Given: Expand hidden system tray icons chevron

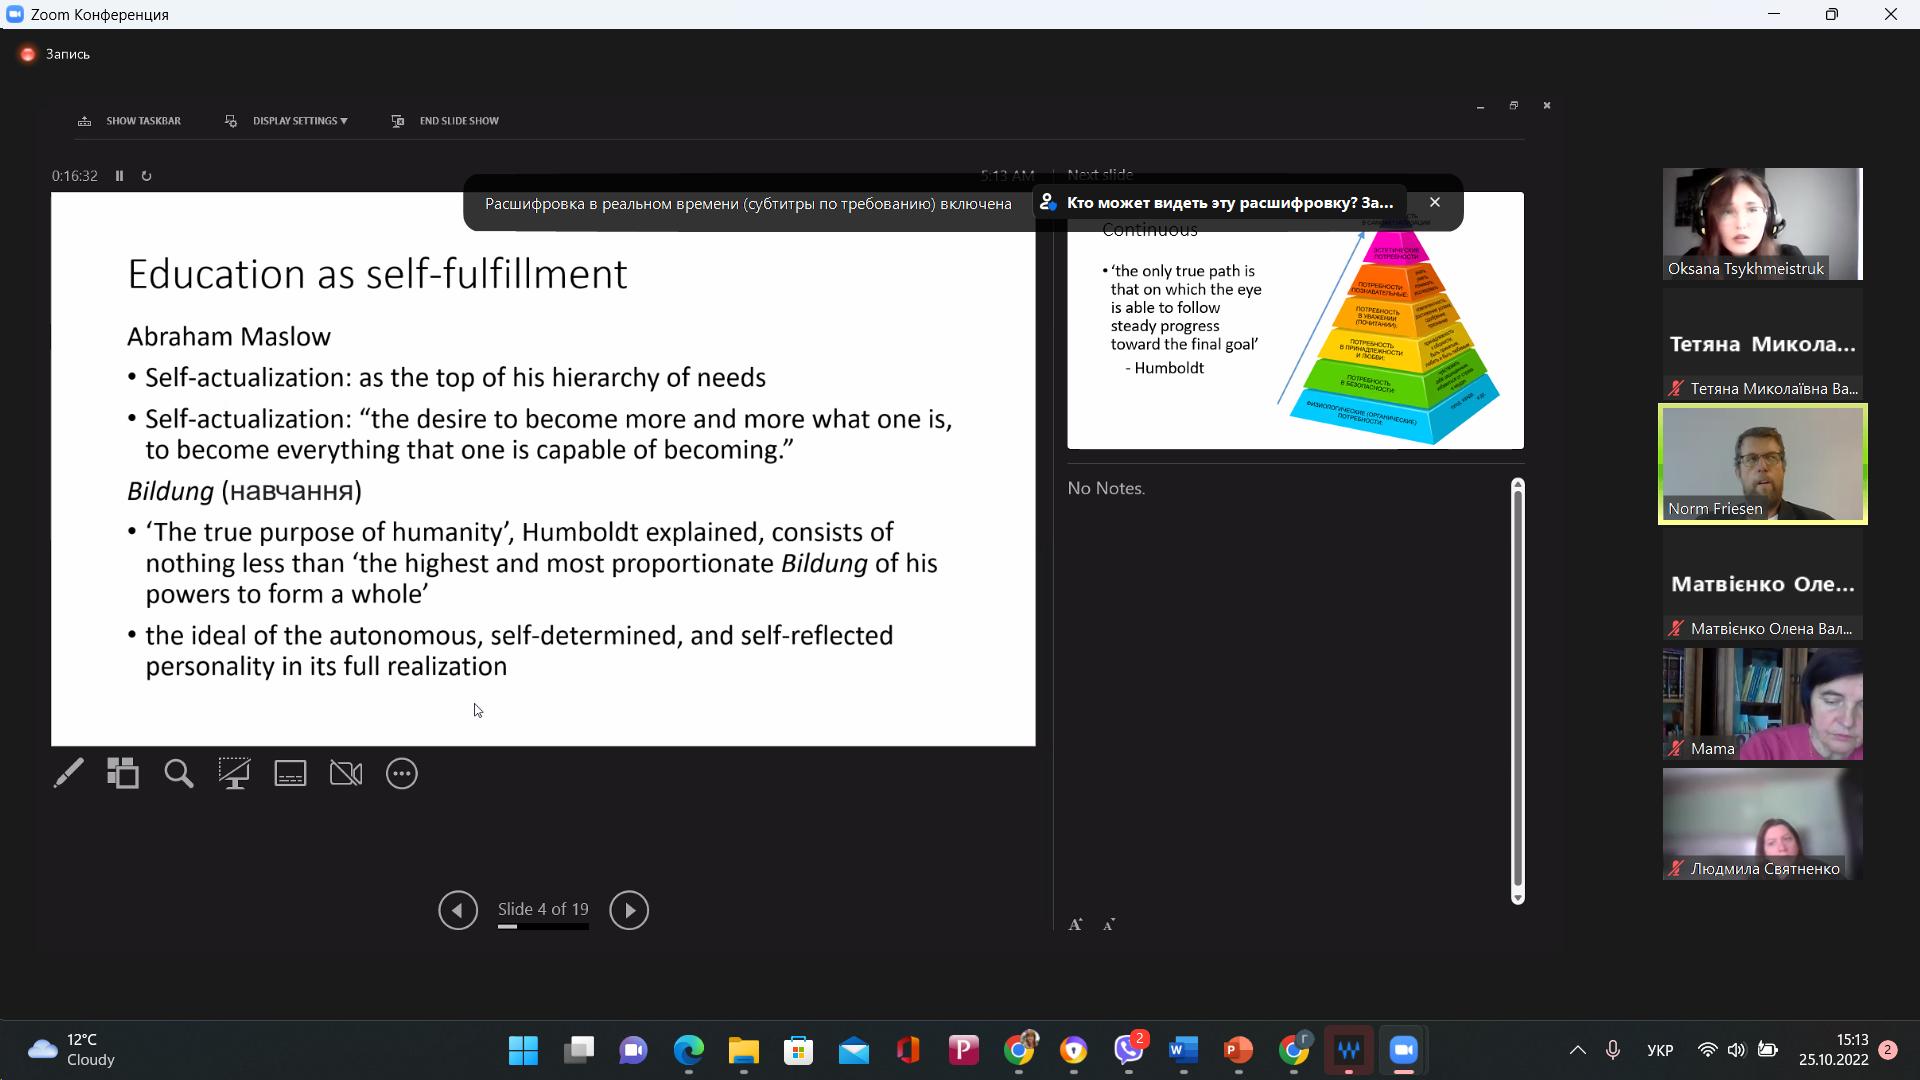Looking at the screenshot, I should [1577, 1050].
